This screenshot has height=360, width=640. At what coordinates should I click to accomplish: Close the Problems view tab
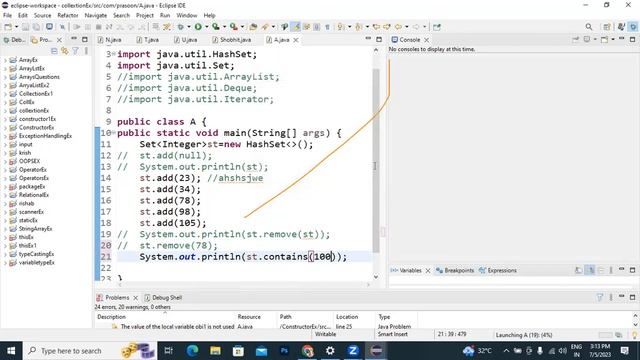(136, 298)
